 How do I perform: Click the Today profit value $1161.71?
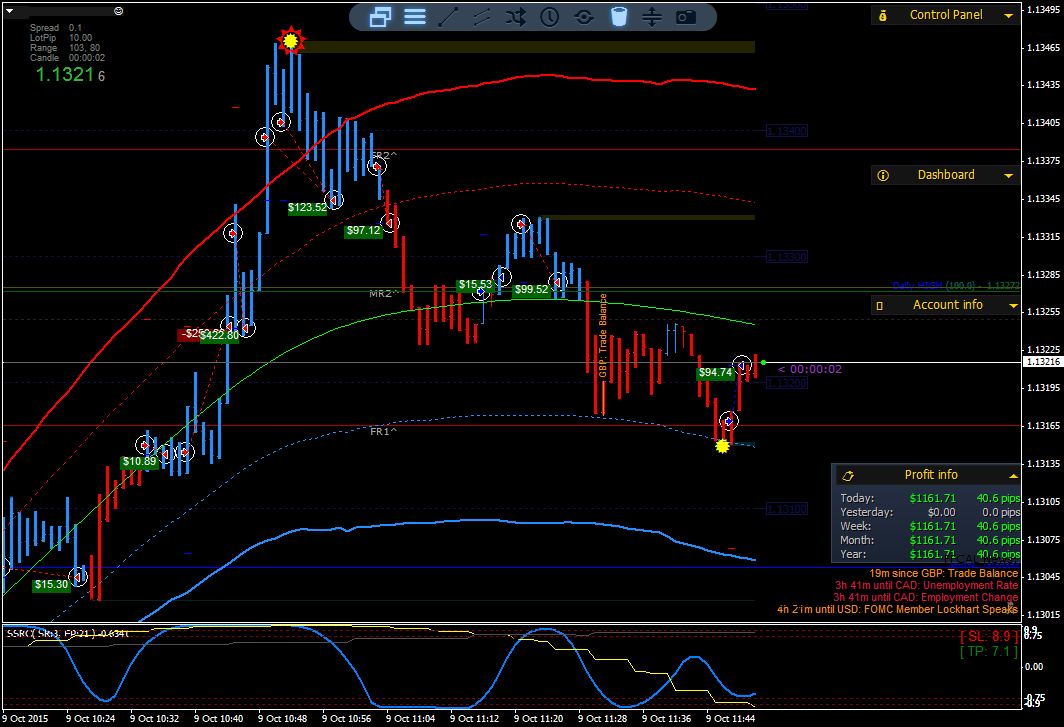[x=932, y=498]
